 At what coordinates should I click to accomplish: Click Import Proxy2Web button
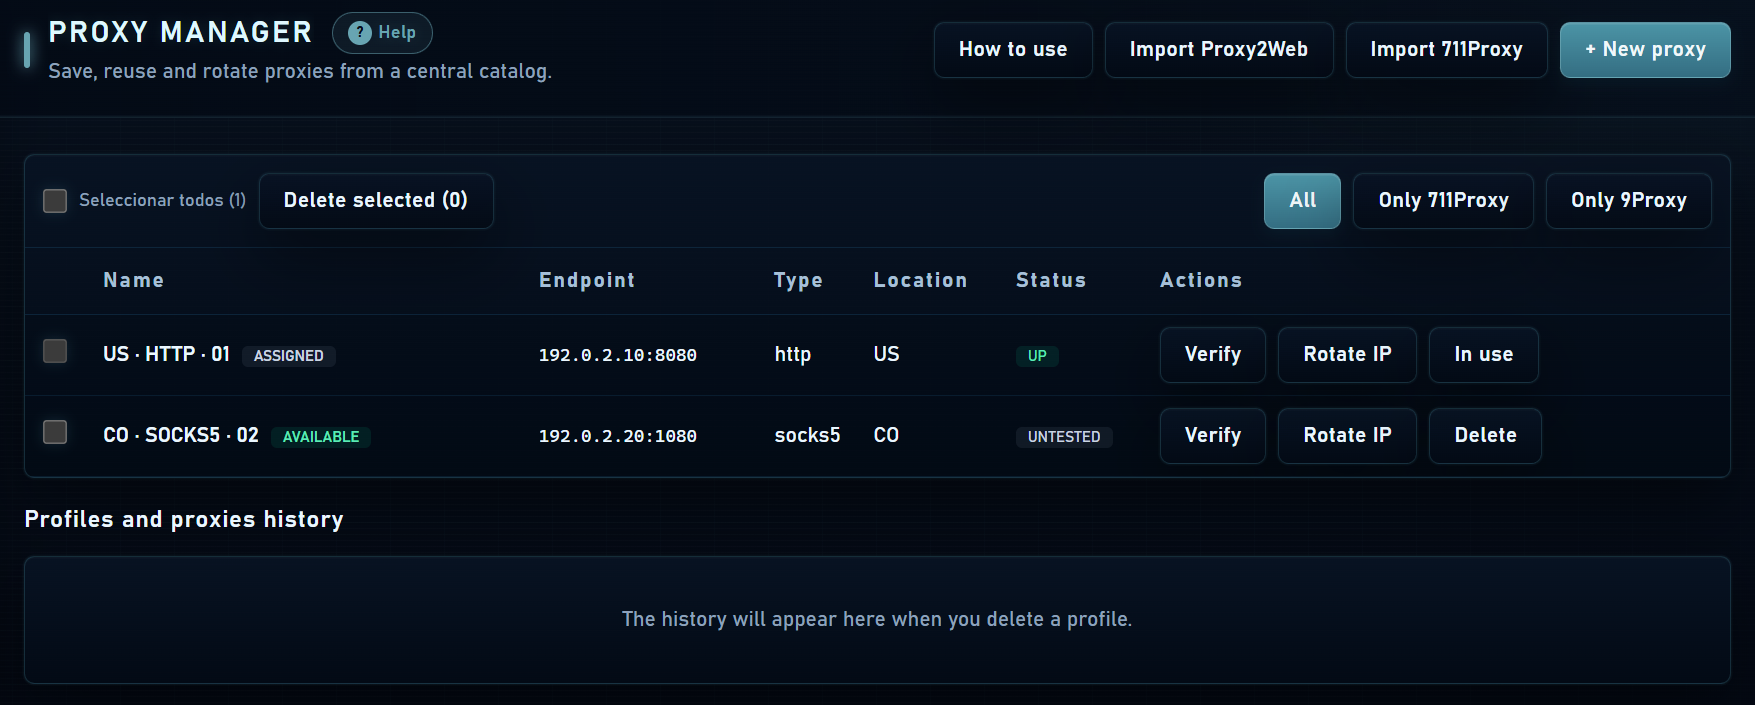click(x=1219, y=50)
